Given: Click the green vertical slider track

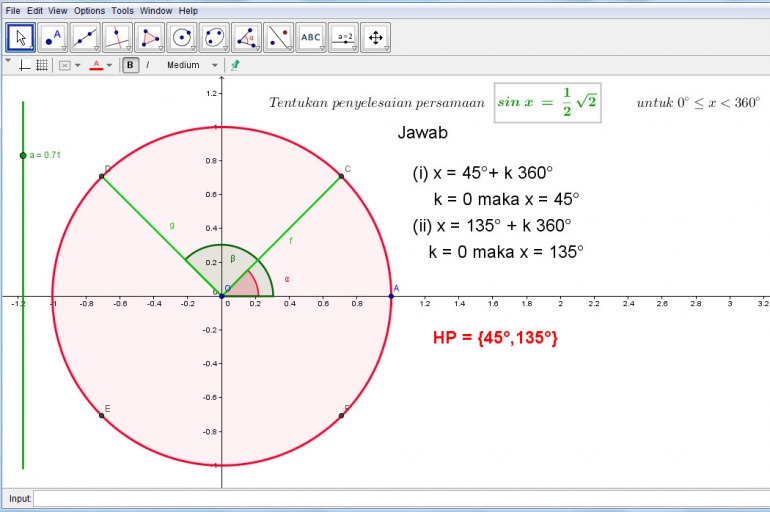Looking at the screenshot, I should point(23,285).
